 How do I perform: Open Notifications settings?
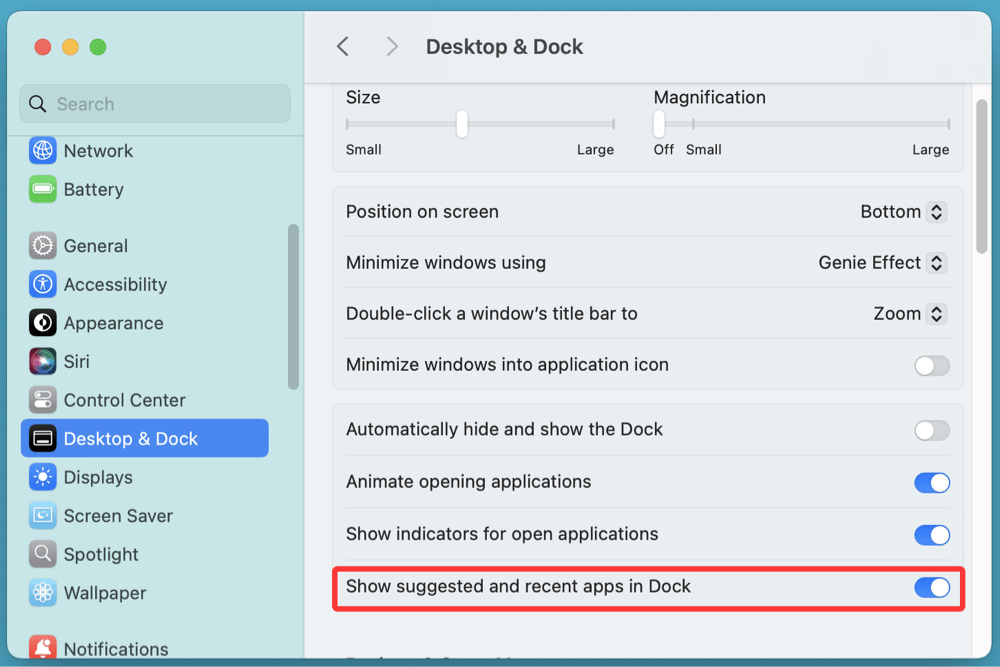[42, 645]
